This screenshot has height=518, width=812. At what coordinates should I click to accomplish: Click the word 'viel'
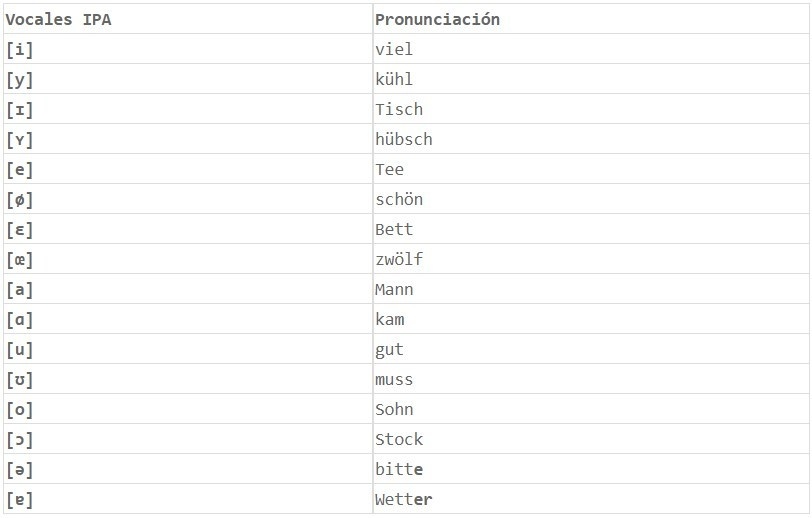(x=394, y=49)
